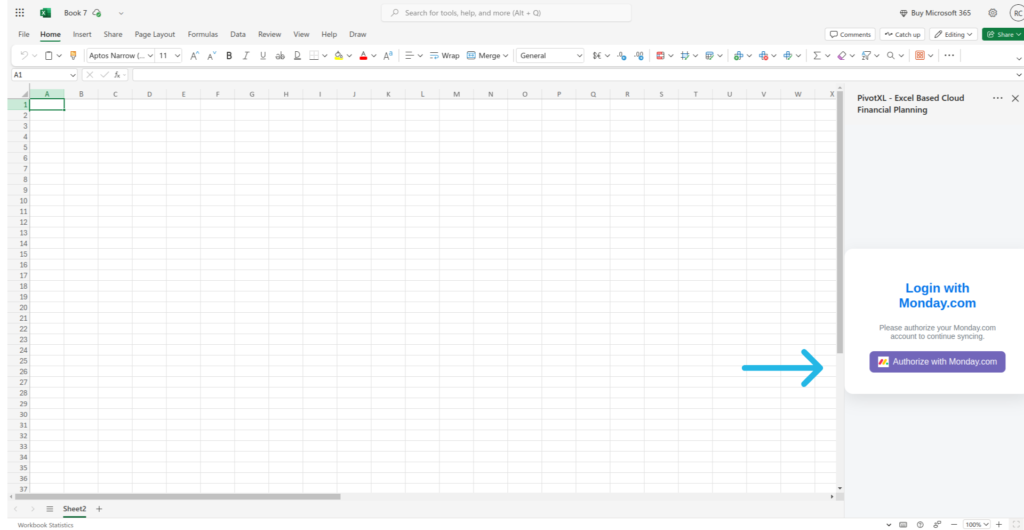Click Buy Microsoft 365

pyautogui.click(x=935, y=13)
